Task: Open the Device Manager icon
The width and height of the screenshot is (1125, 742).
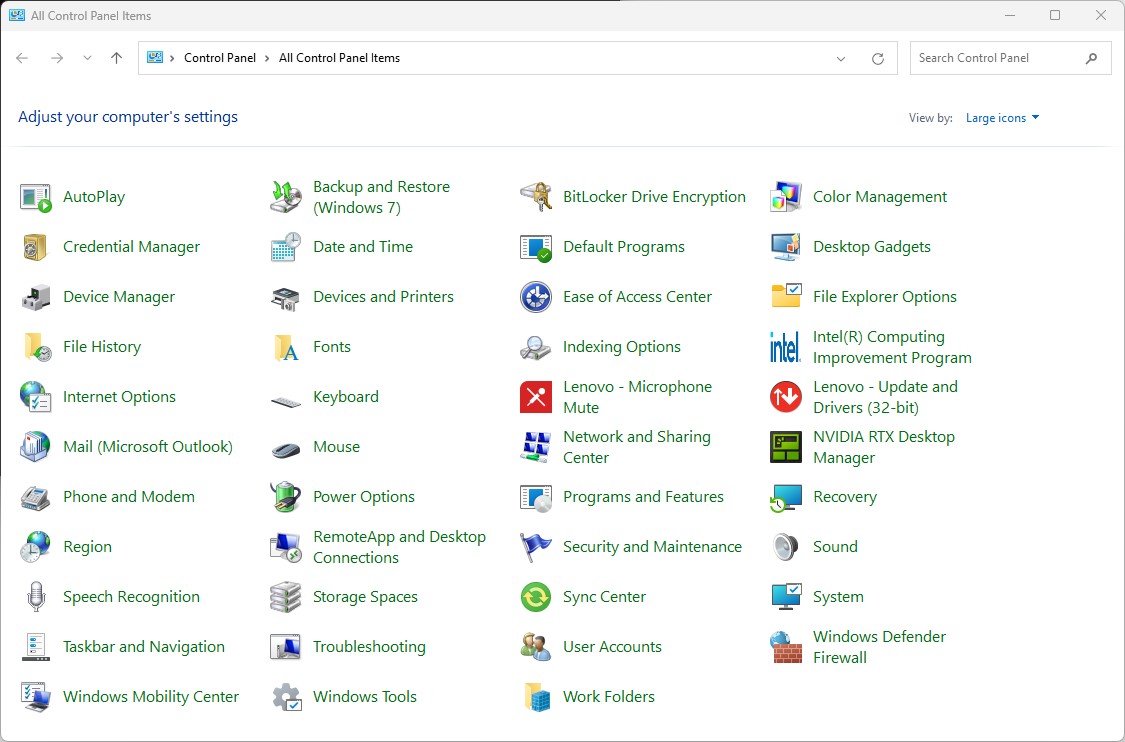Action: click(35, 297)
